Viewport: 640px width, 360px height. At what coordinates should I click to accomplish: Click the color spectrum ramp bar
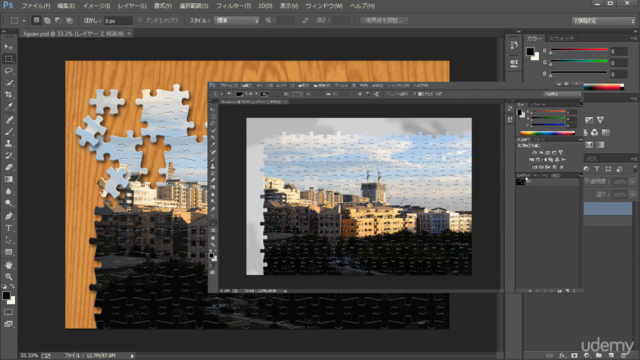coord(604,87)
